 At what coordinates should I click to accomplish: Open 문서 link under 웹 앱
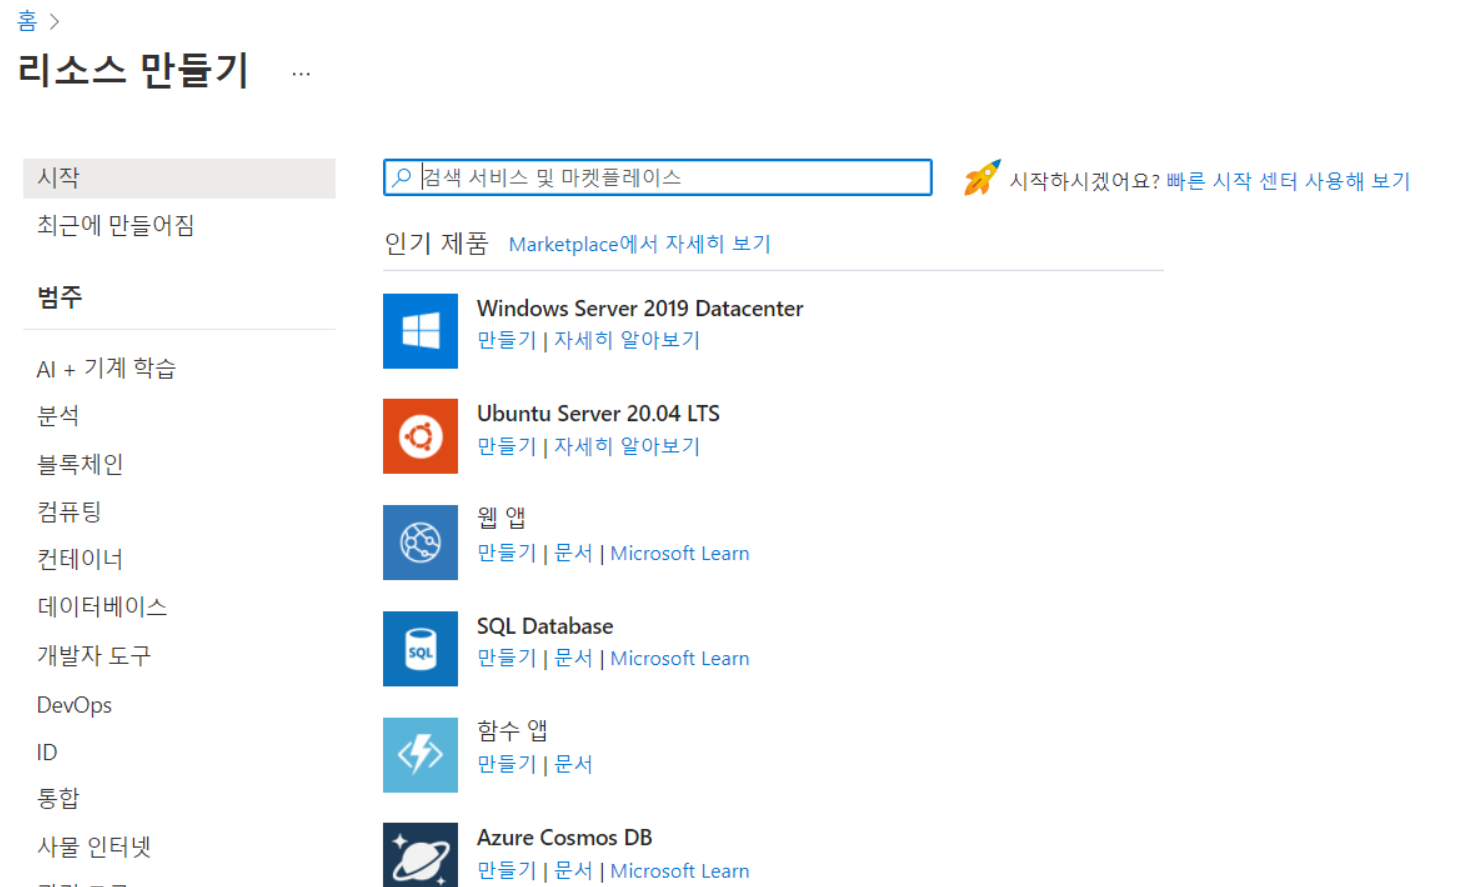573,553
